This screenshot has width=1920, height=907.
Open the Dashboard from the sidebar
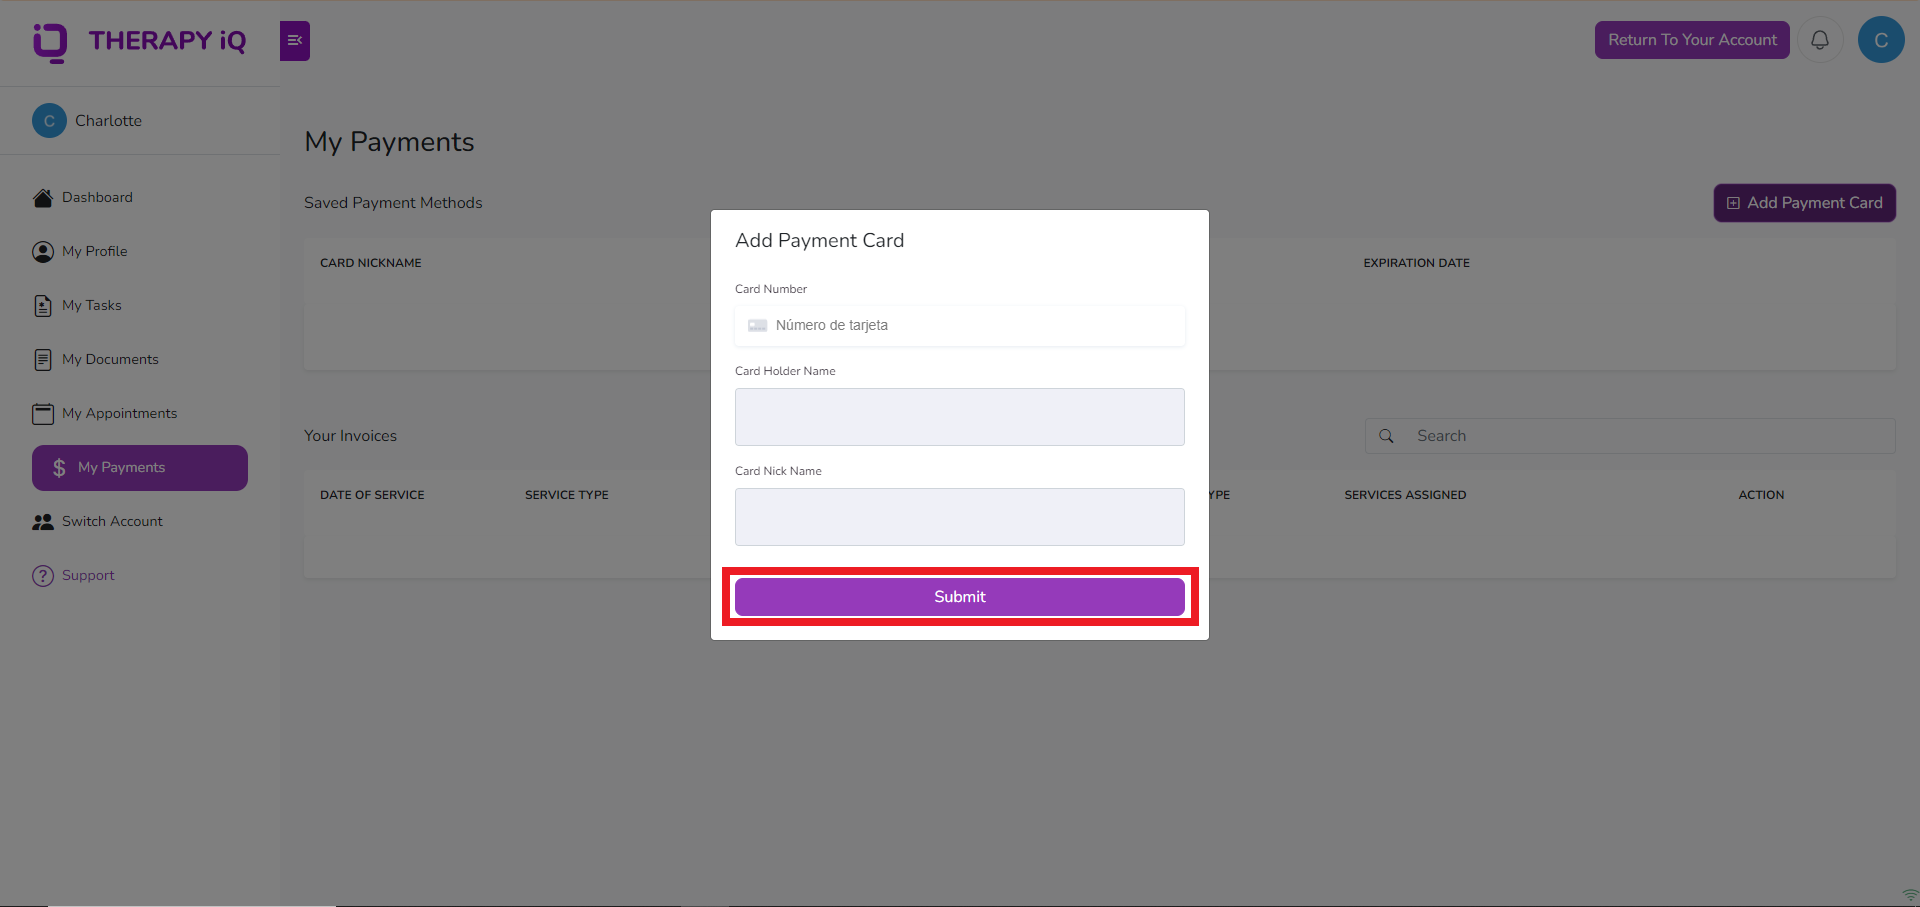click(x=44, y=197)
